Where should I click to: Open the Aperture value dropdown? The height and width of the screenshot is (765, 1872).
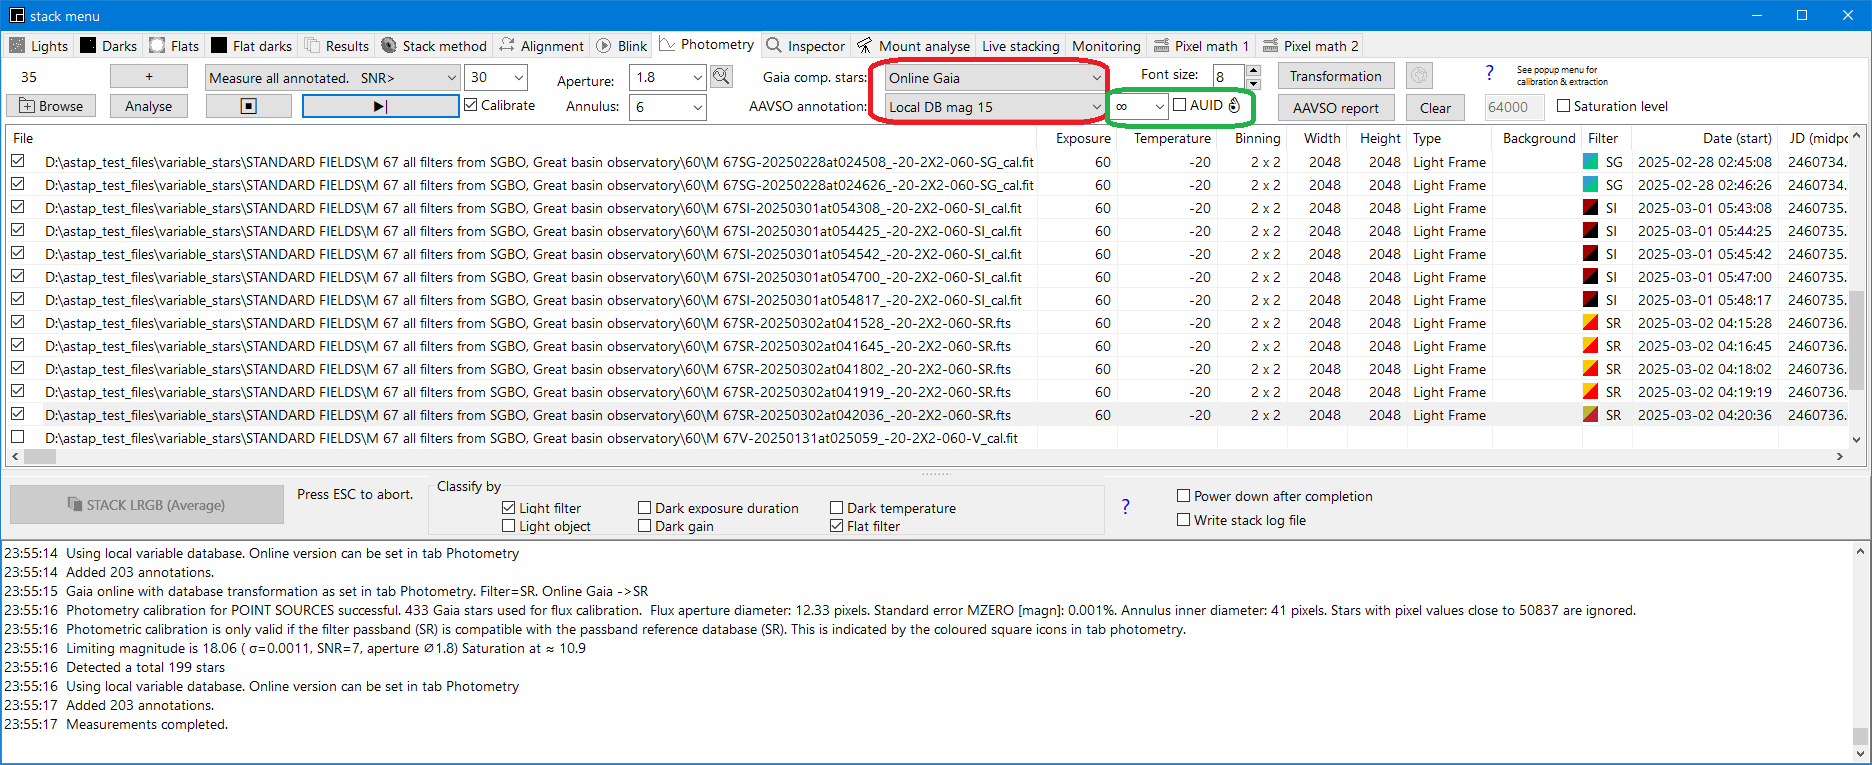(x=697, y=77)
